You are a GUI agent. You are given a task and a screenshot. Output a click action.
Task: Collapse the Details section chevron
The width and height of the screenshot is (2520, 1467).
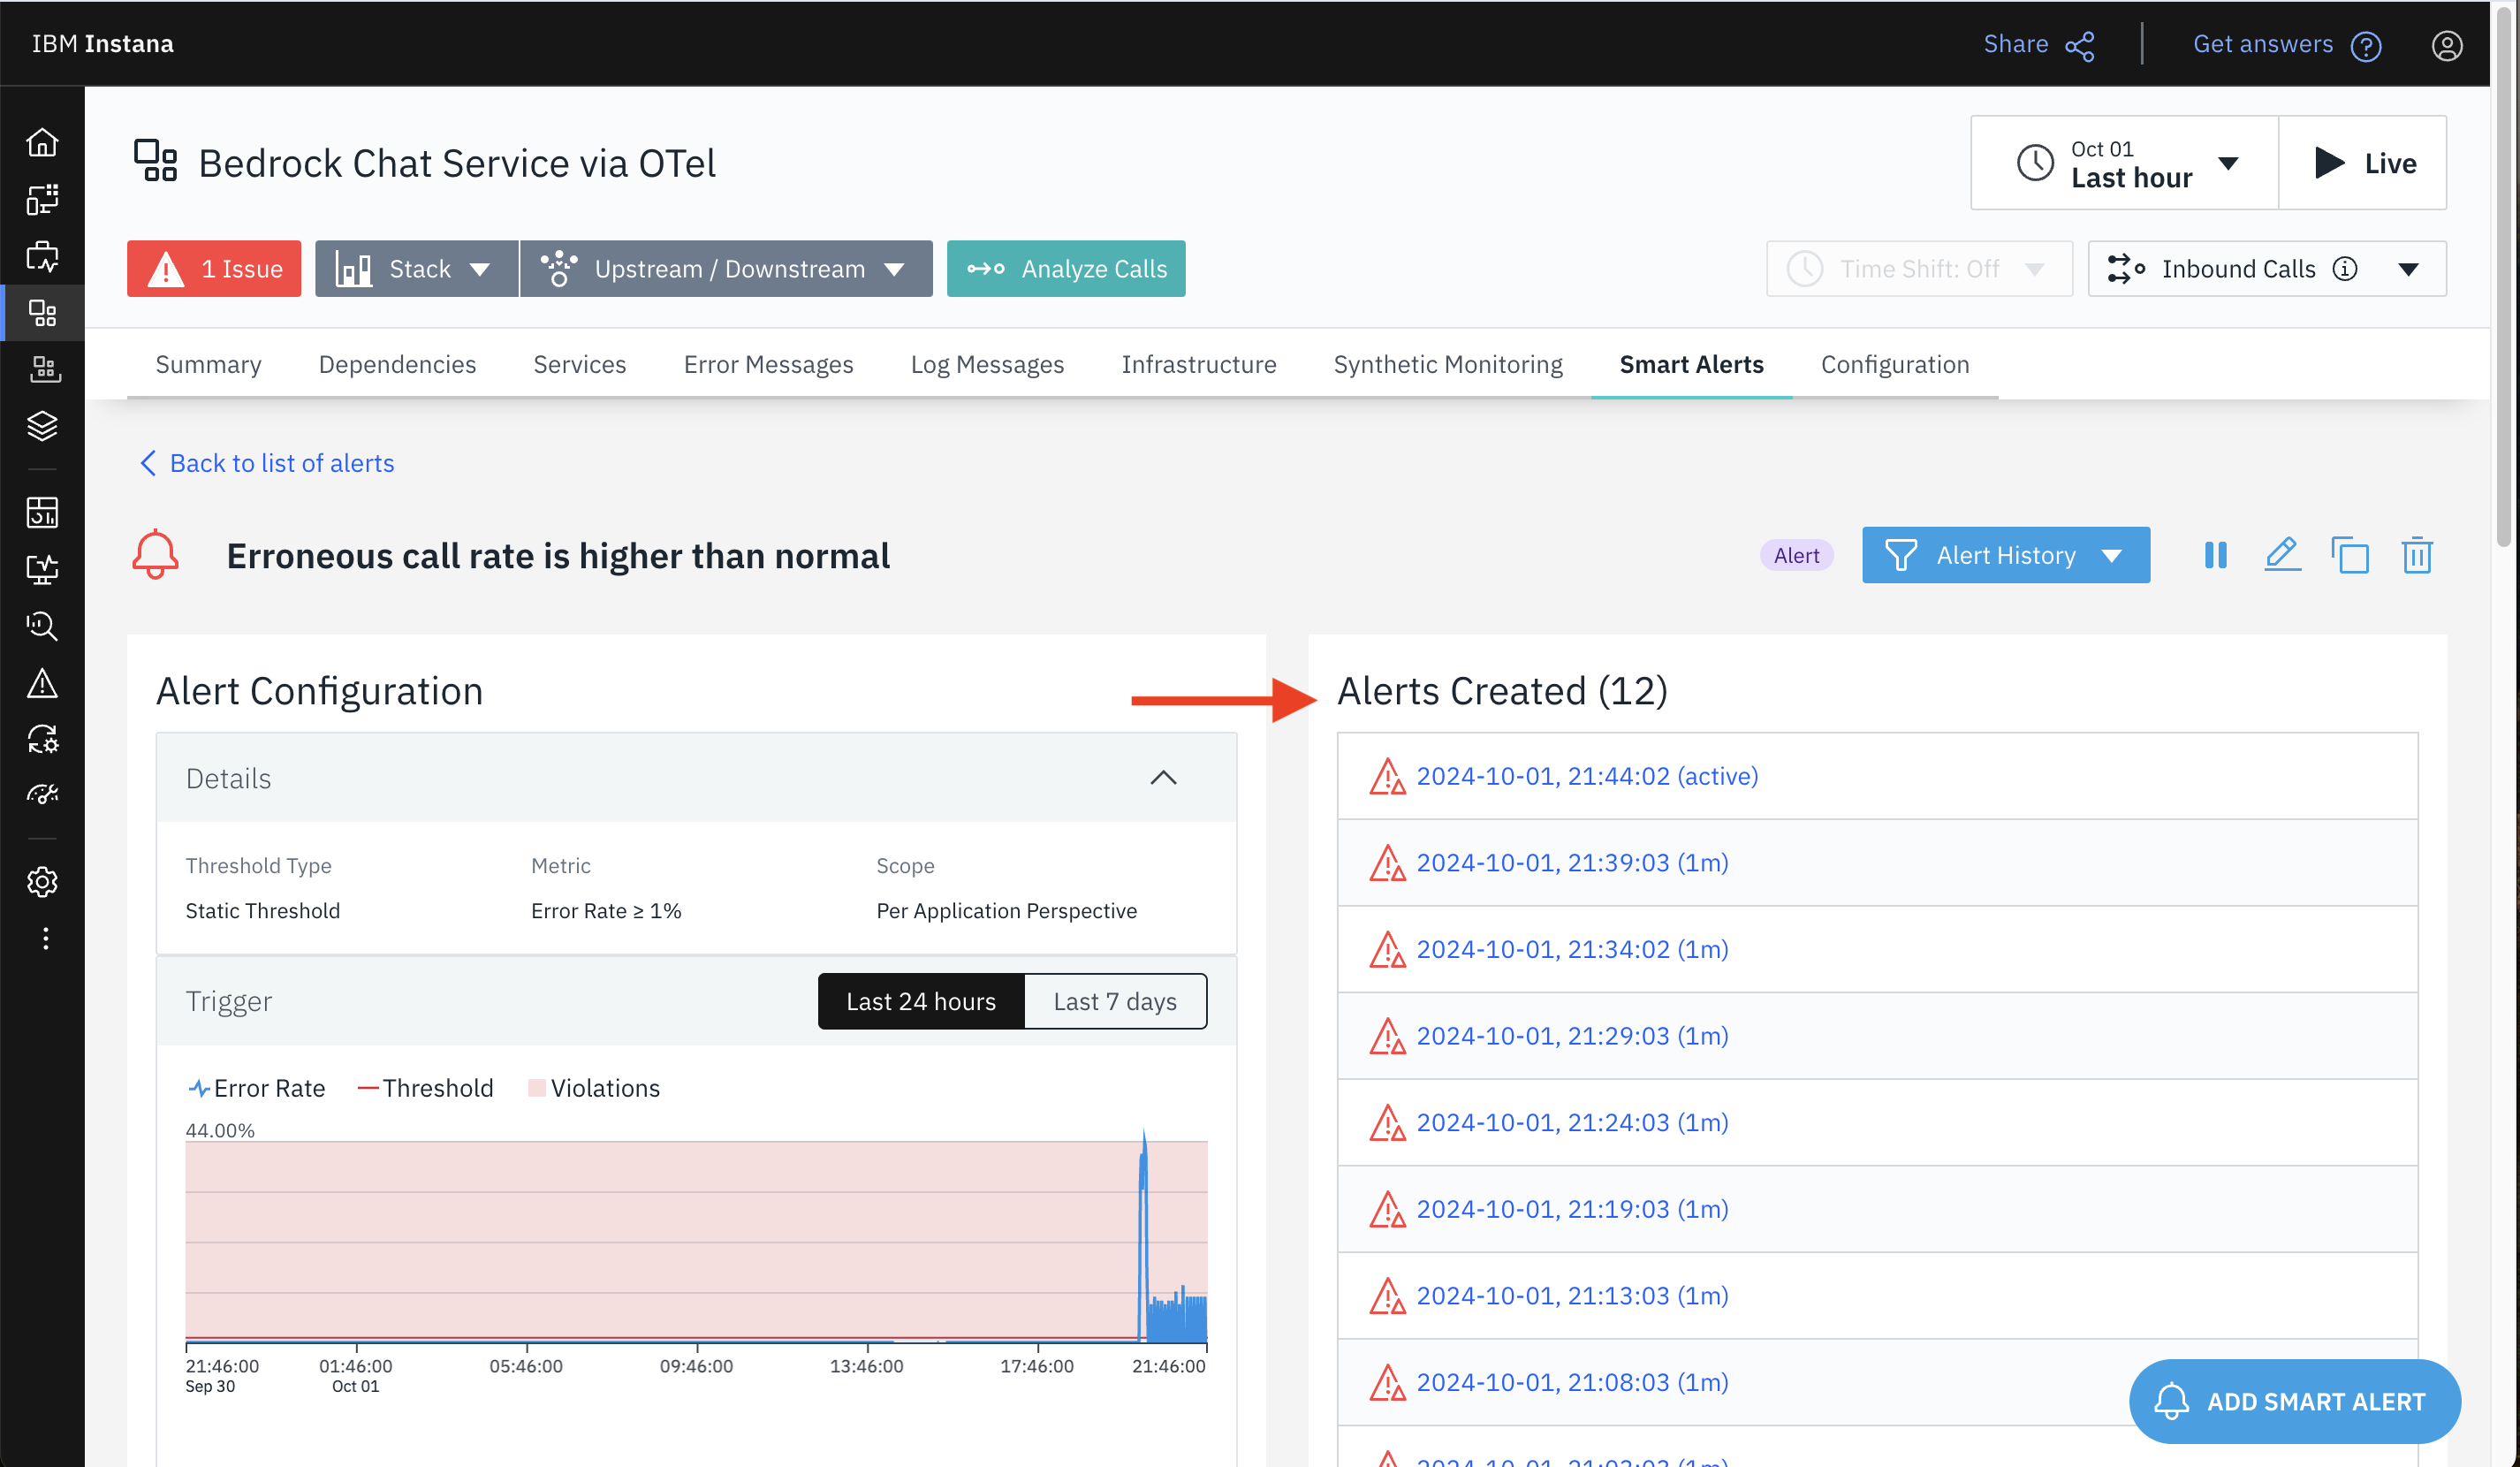1163,778
